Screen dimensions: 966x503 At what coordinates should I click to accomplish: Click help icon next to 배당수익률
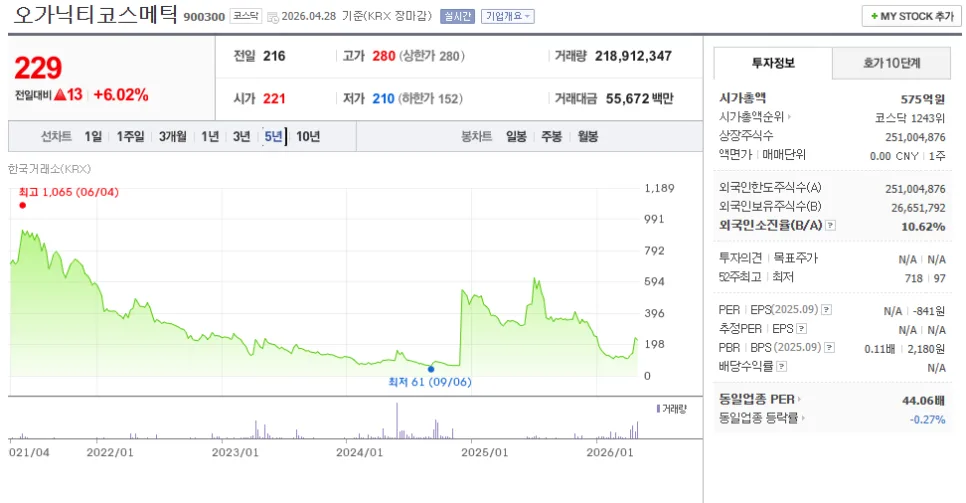(781, 367)
